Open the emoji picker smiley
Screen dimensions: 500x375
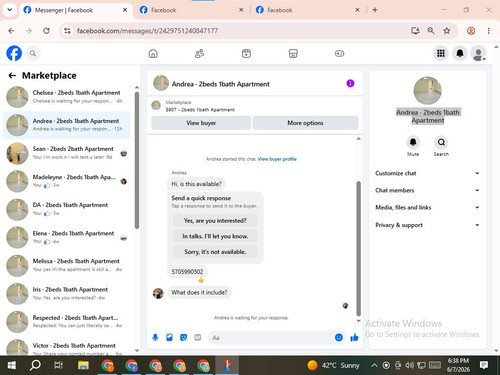[339, 338]
